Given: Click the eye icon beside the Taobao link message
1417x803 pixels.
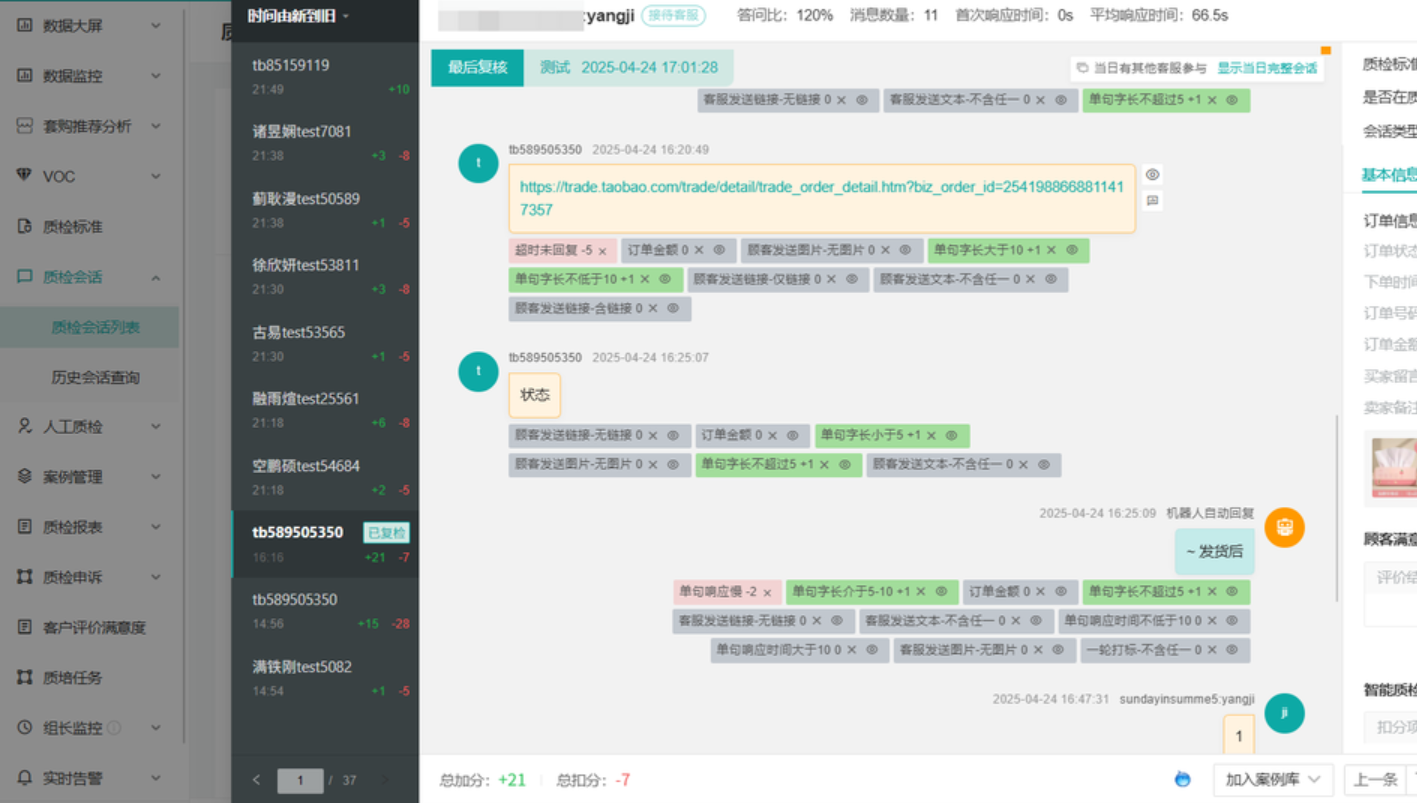Looking at the screenshot, I should click(1152, 175).
